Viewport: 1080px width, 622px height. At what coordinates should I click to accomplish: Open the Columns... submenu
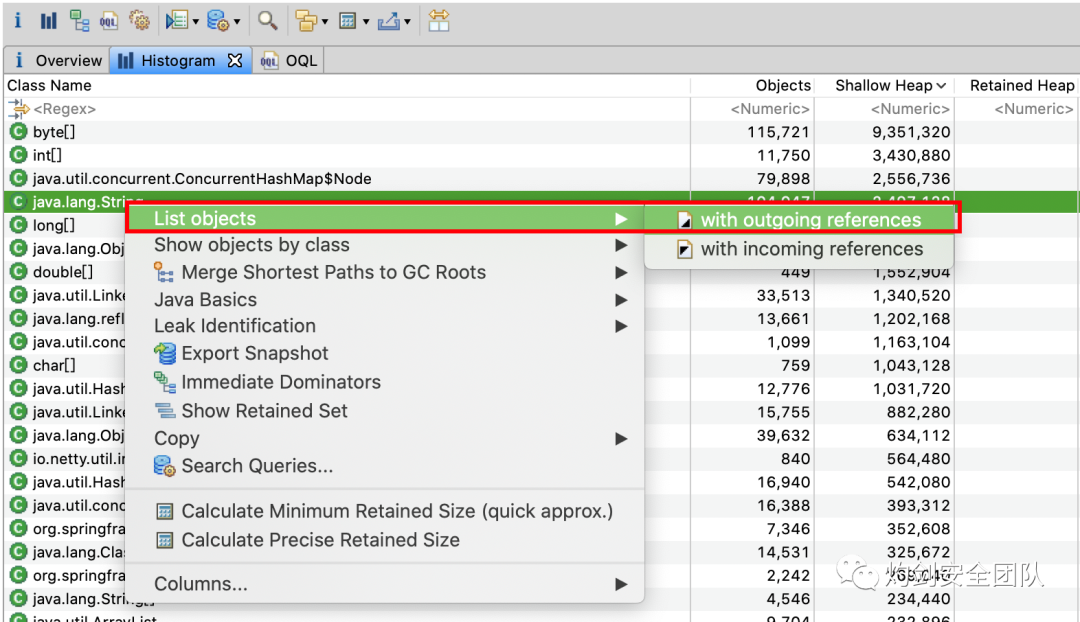pos(385,584)
